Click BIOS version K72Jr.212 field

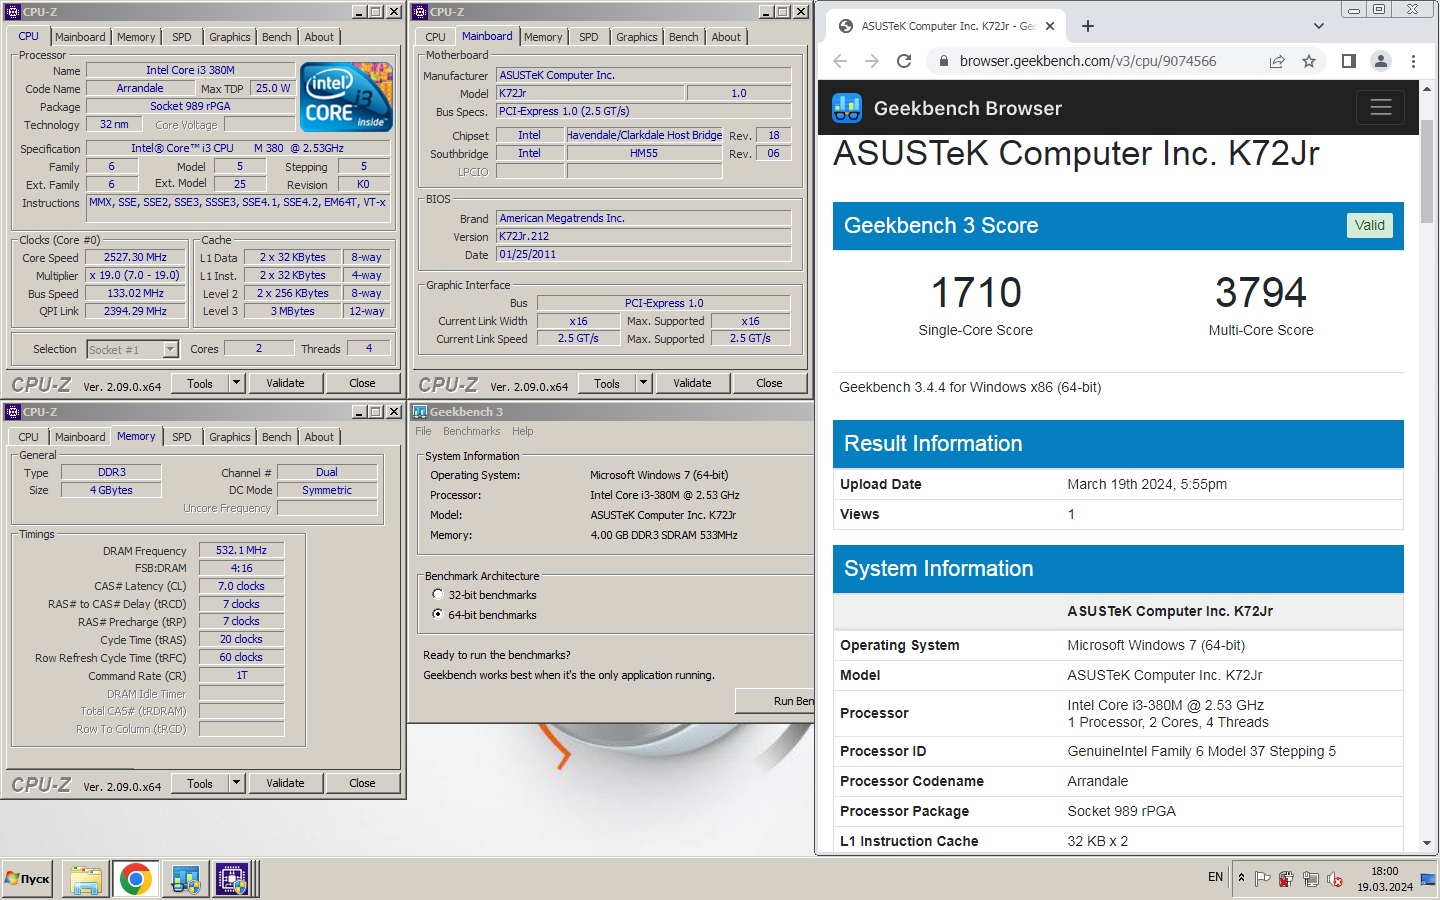point(643,236)
